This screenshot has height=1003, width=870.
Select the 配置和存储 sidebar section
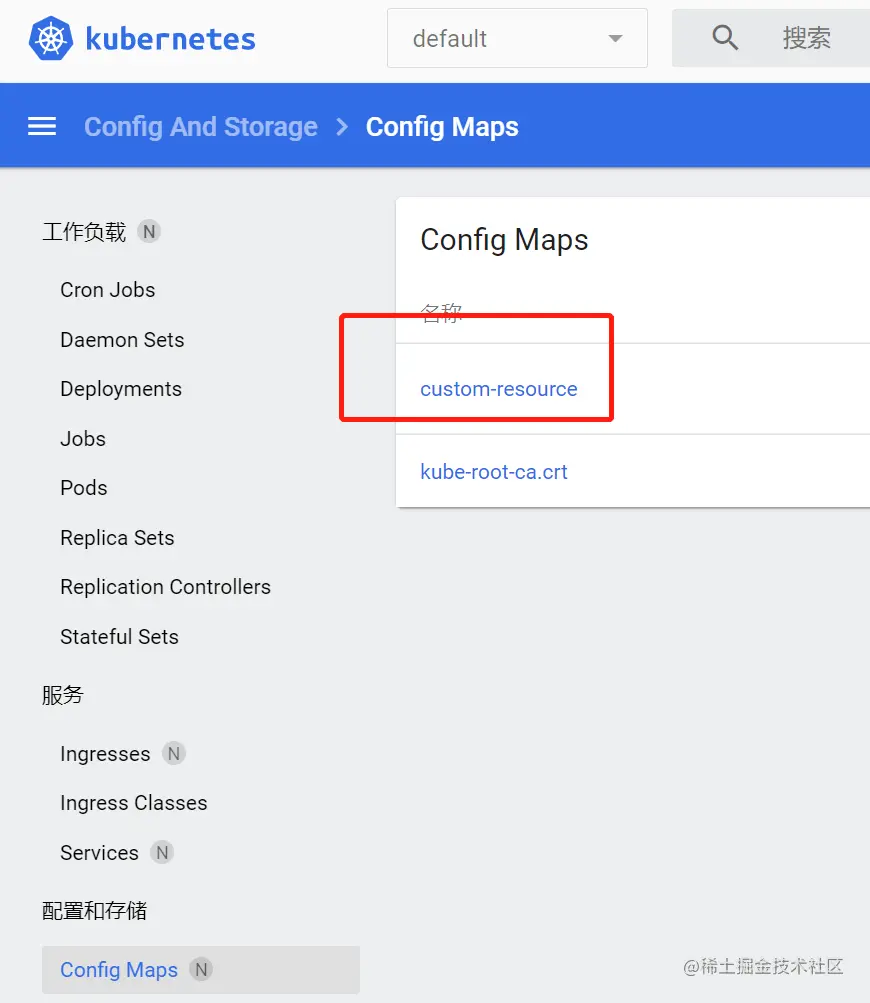tap(95, 910)
